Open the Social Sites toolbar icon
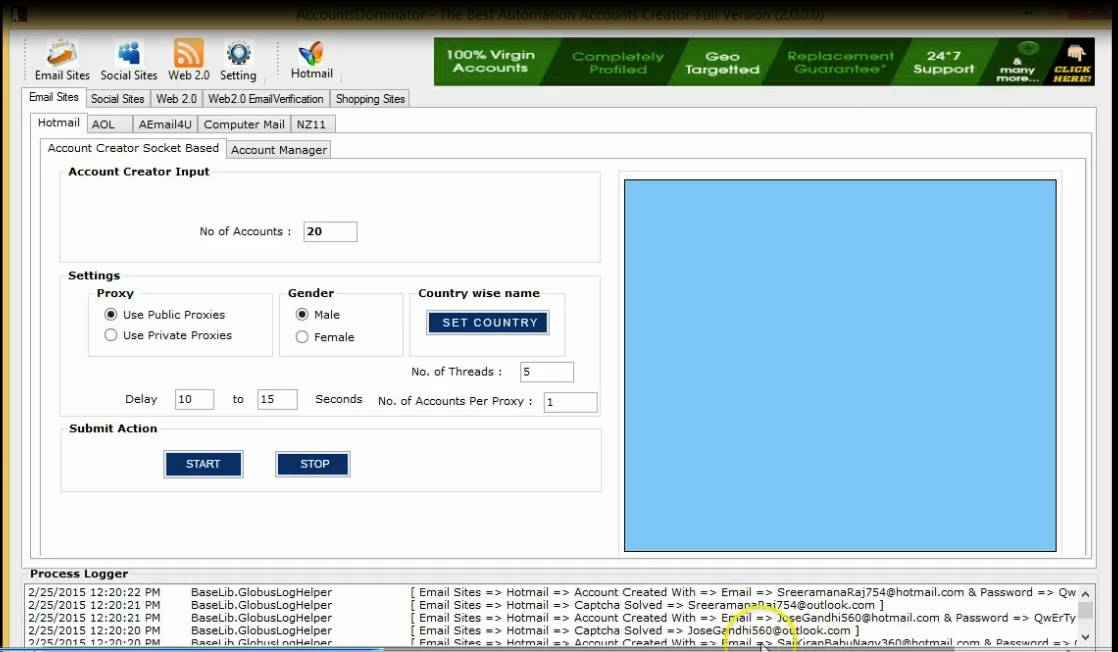 (128, 60)
